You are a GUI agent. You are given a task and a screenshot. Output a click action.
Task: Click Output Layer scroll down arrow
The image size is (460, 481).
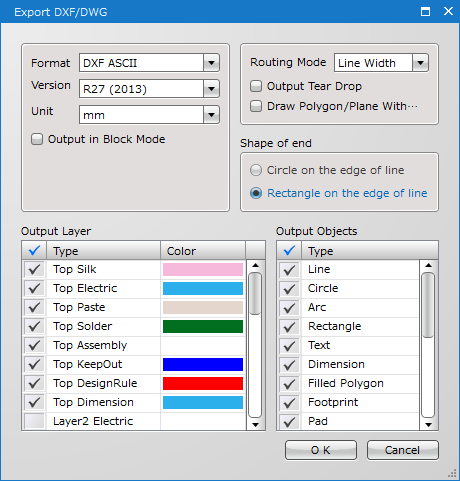coord(255,424)
